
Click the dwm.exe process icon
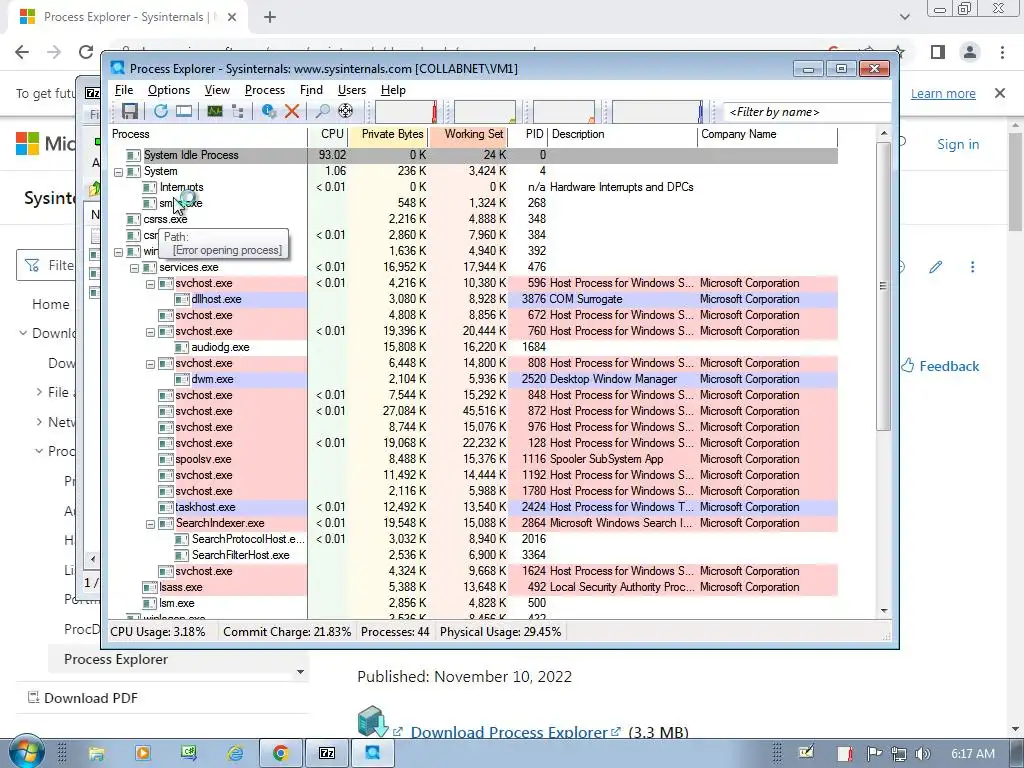(x=182, y=379)
